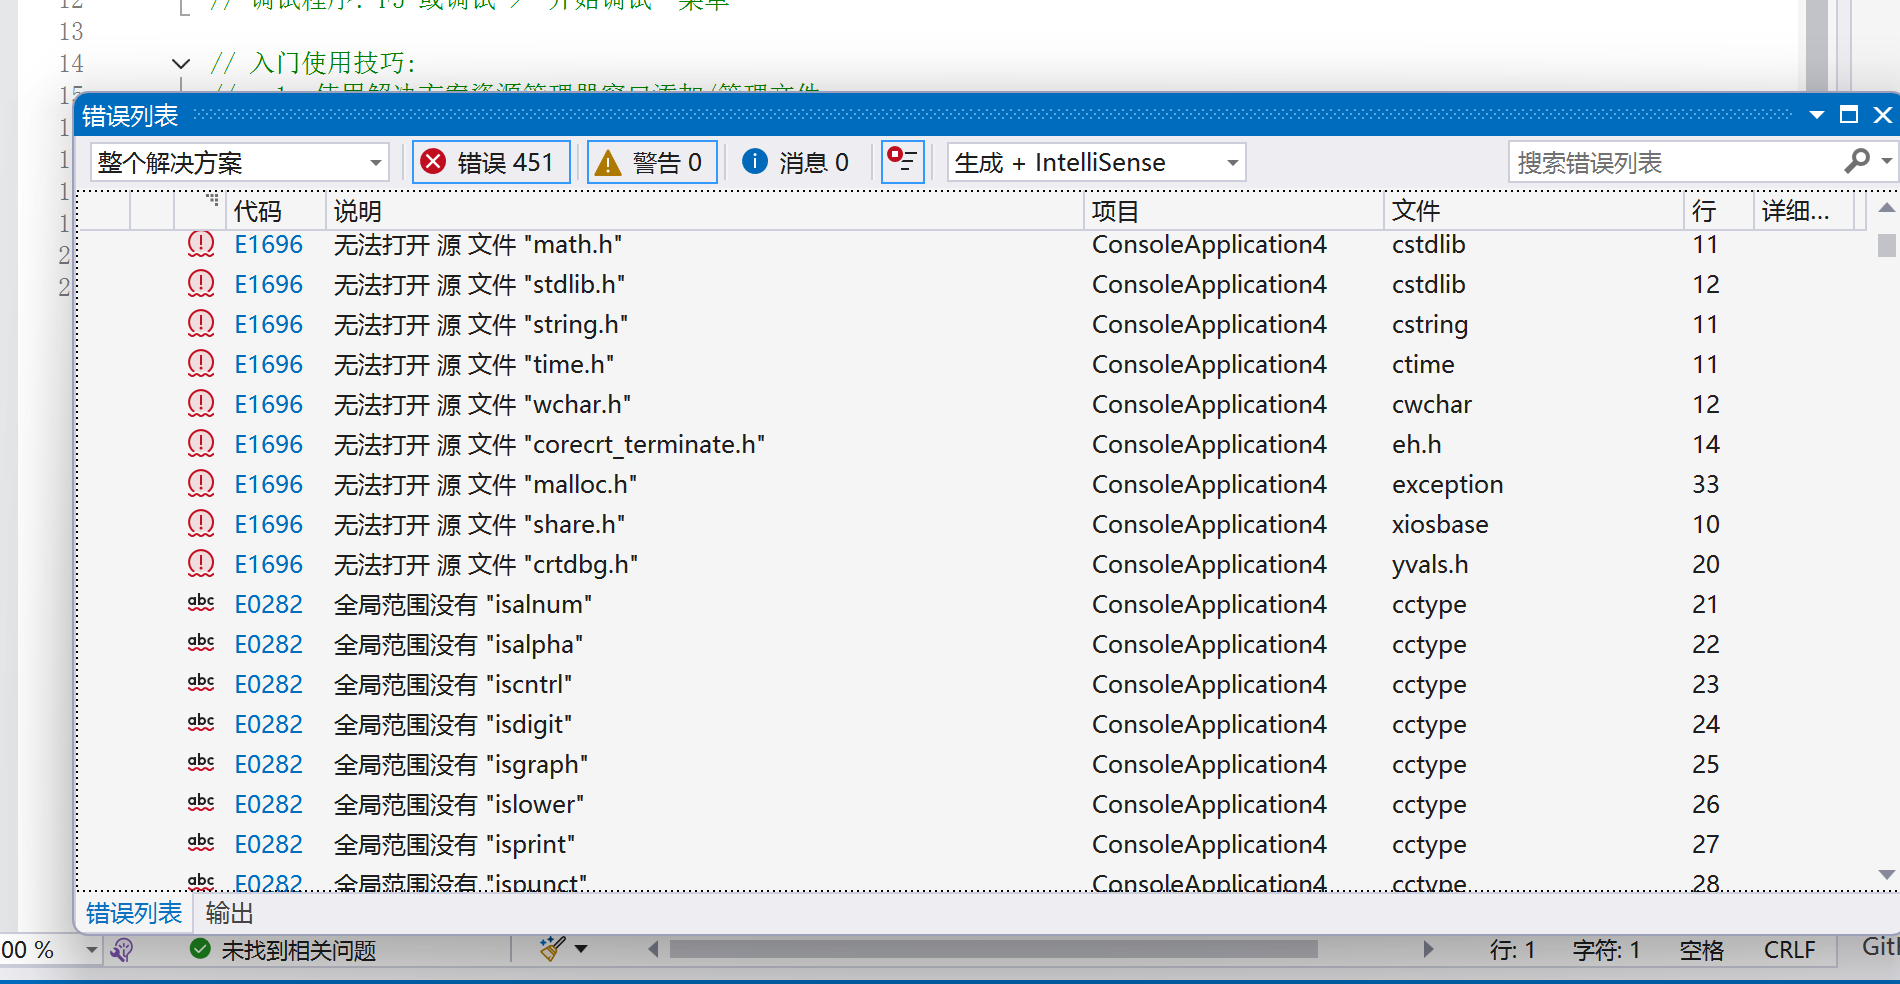
Task: Click the editor horizontal scrollbar right arrow
Action: (x=1428, y=949)
